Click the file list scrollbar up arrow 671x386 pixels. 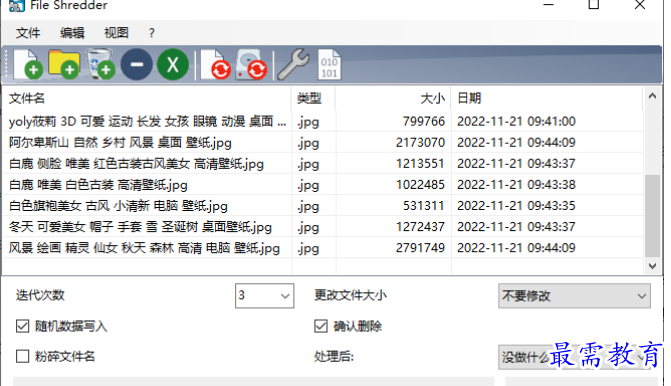pos(652,96)
